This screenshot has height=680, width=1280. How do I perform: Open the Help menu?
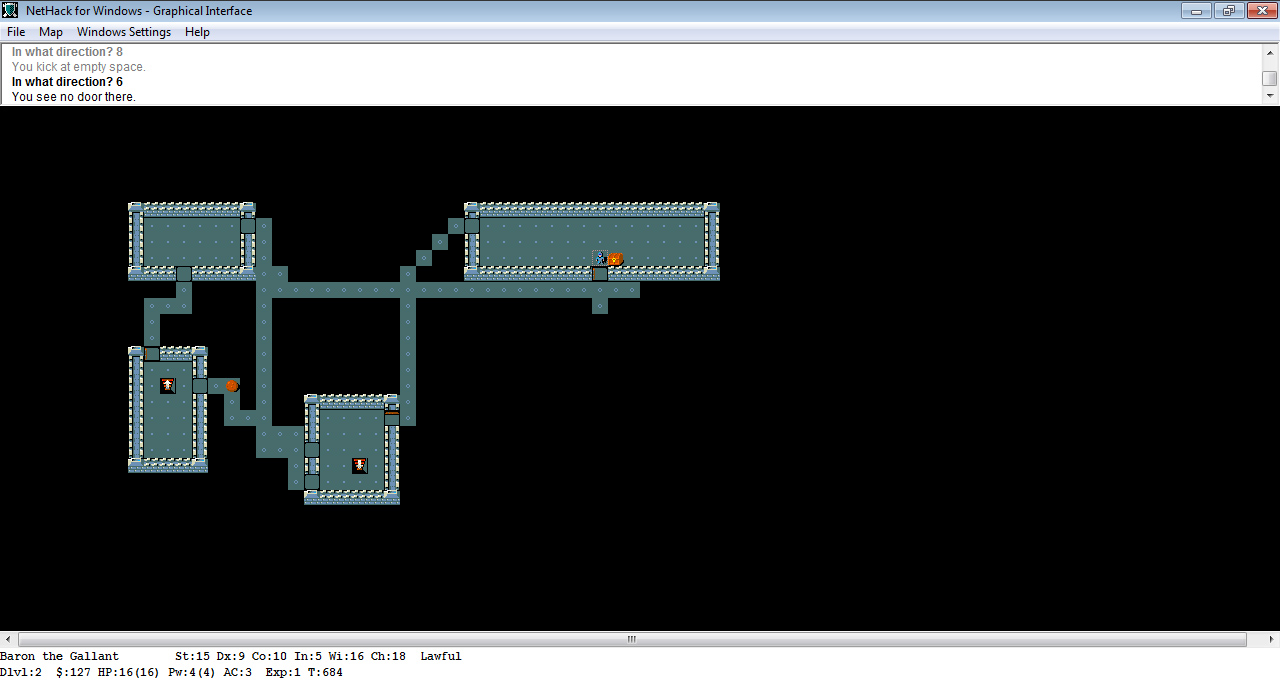point(198,32)
